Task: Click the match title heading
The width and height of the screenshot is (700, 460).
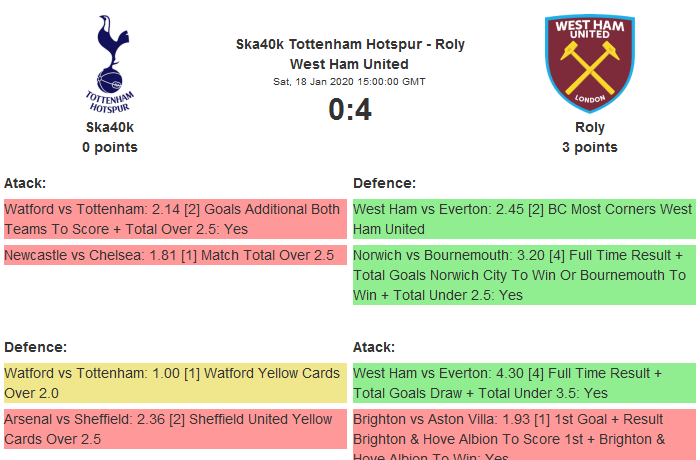Action: (x=350, y=54)
